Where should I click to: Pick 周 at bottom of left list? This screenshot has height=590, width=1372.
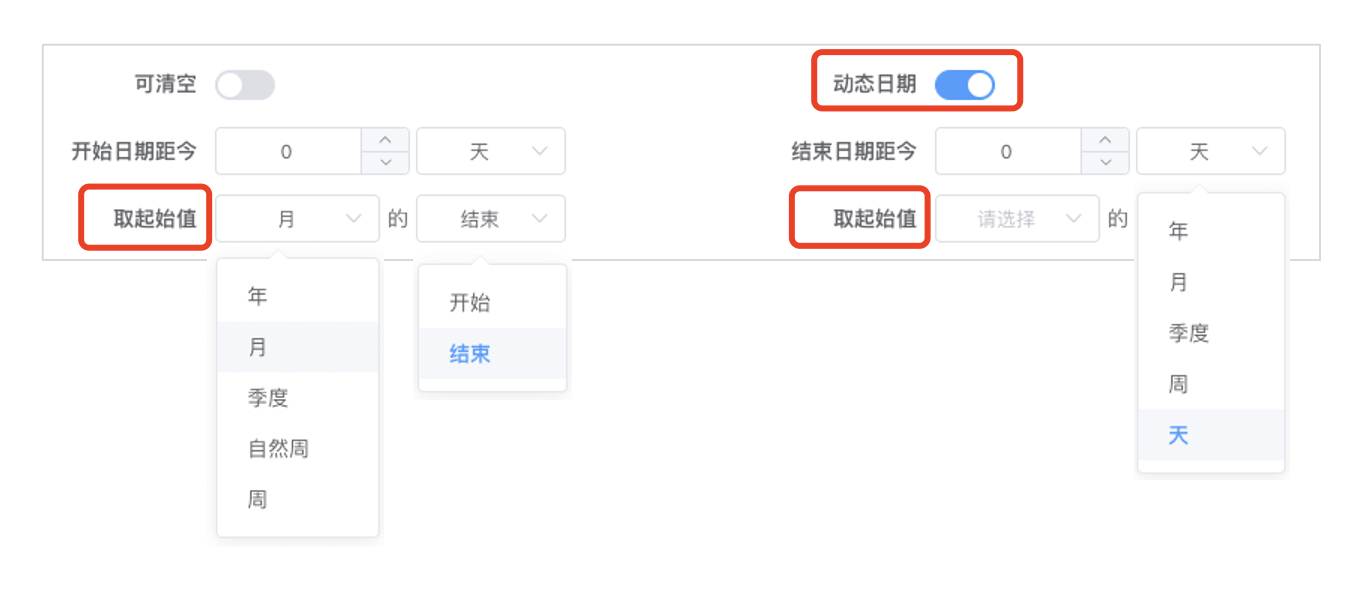[298, 500]
